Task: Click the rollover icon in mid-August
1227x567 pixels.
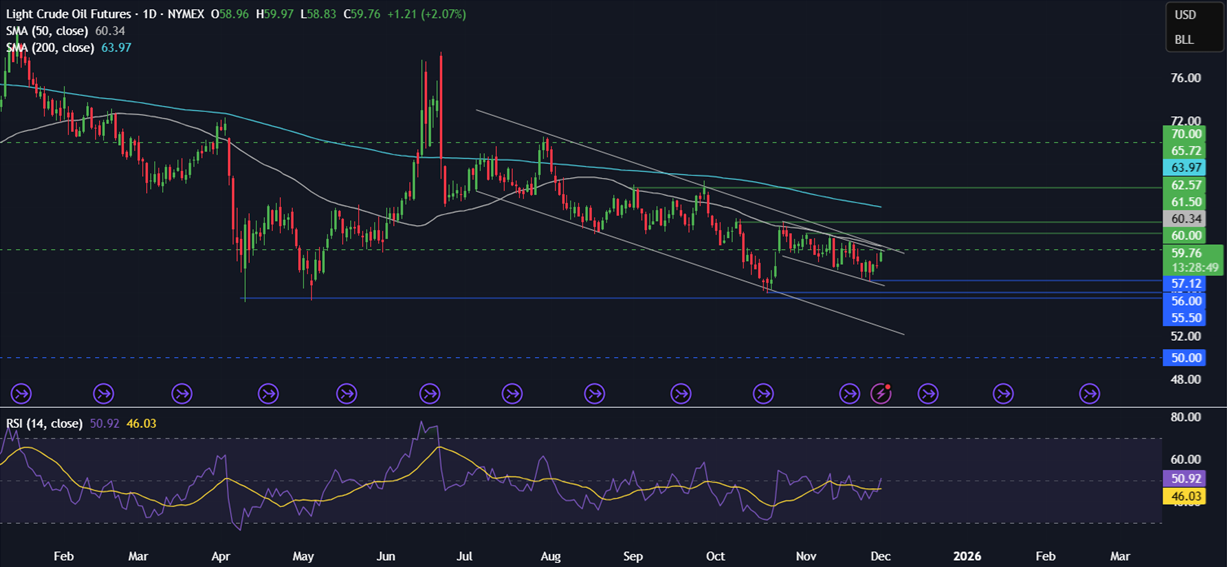Action: pos(594,394)
